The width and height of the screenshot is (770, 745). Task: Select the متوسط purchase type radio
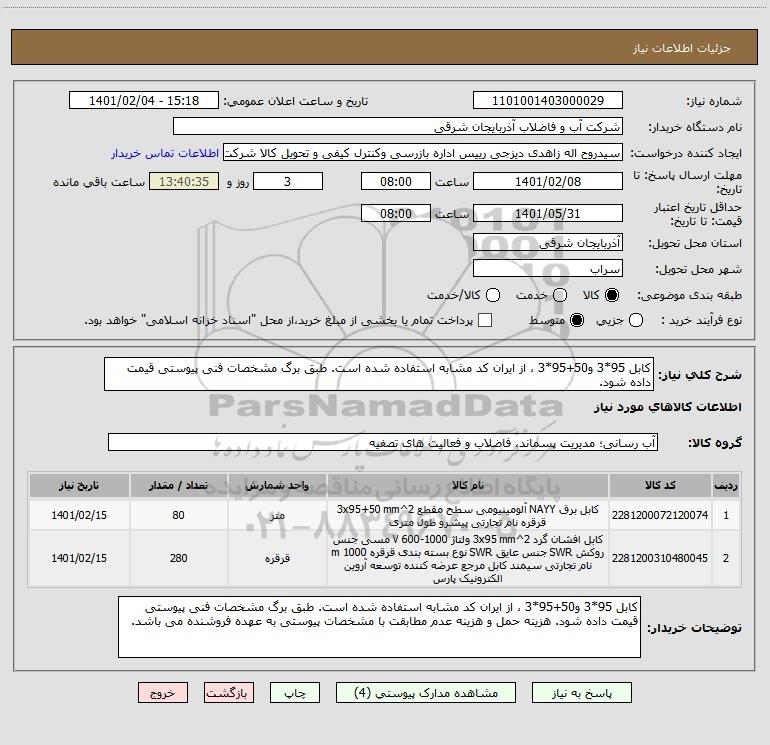click(x=577, y=320)
